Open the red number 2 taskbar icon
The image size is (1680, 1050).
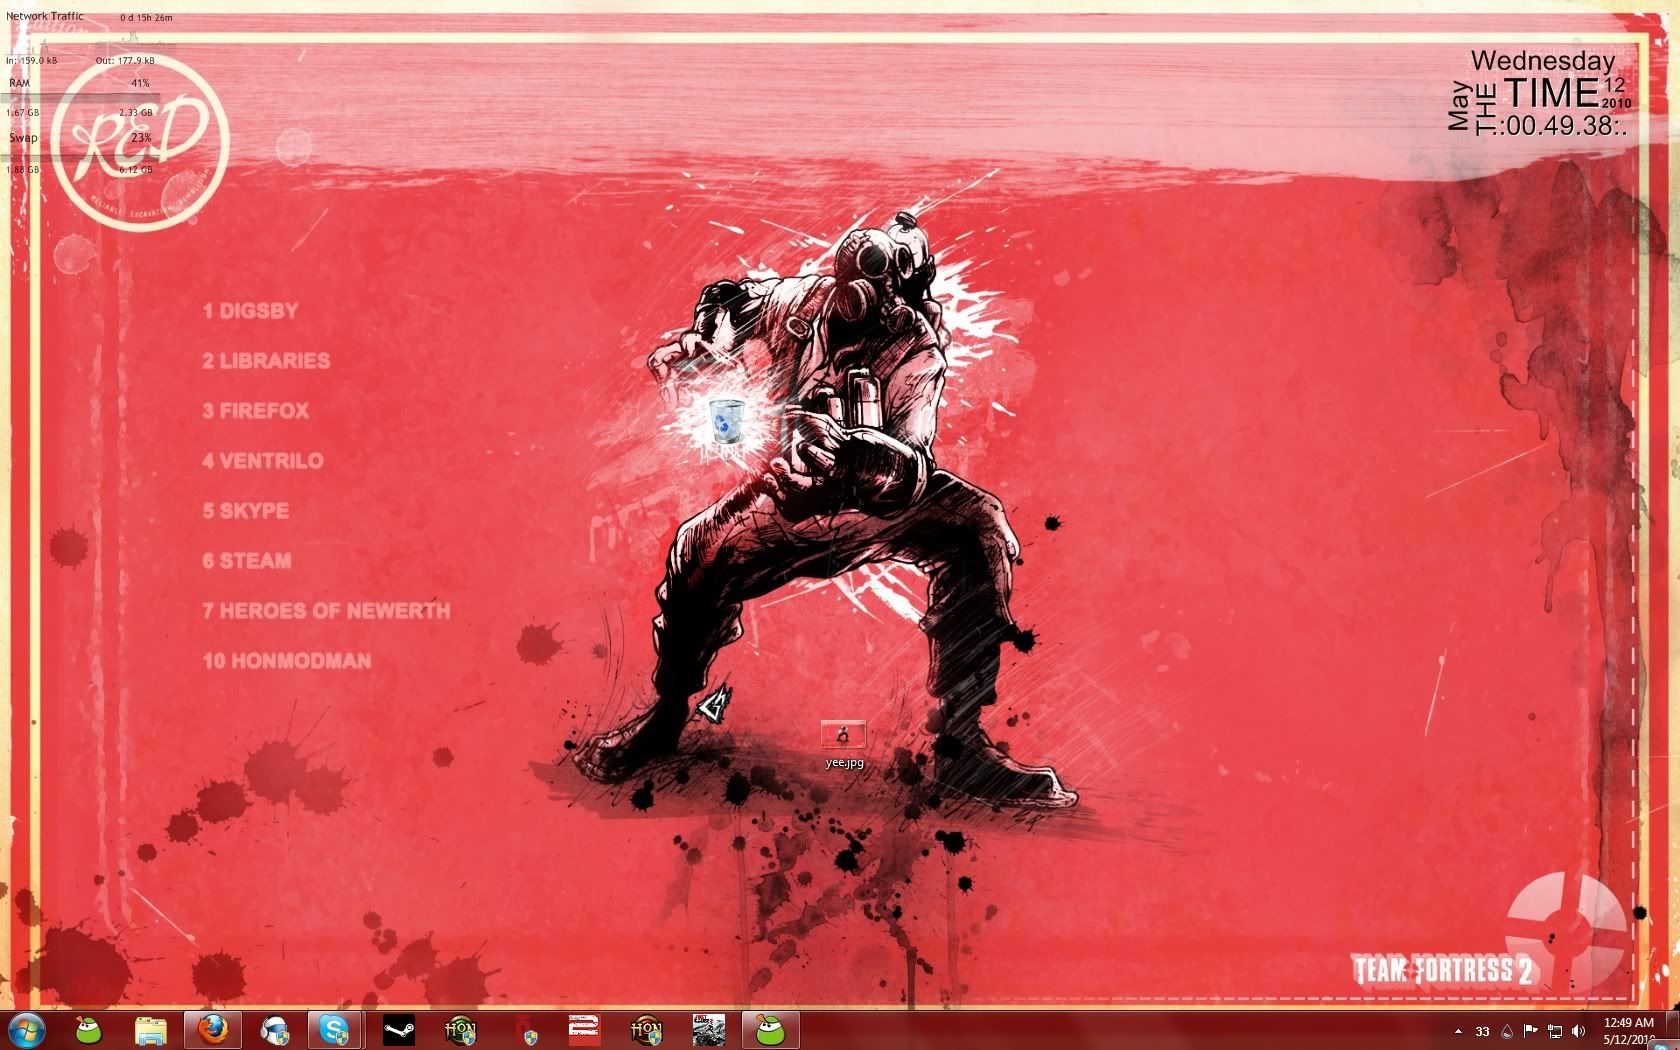point(584,1029)
